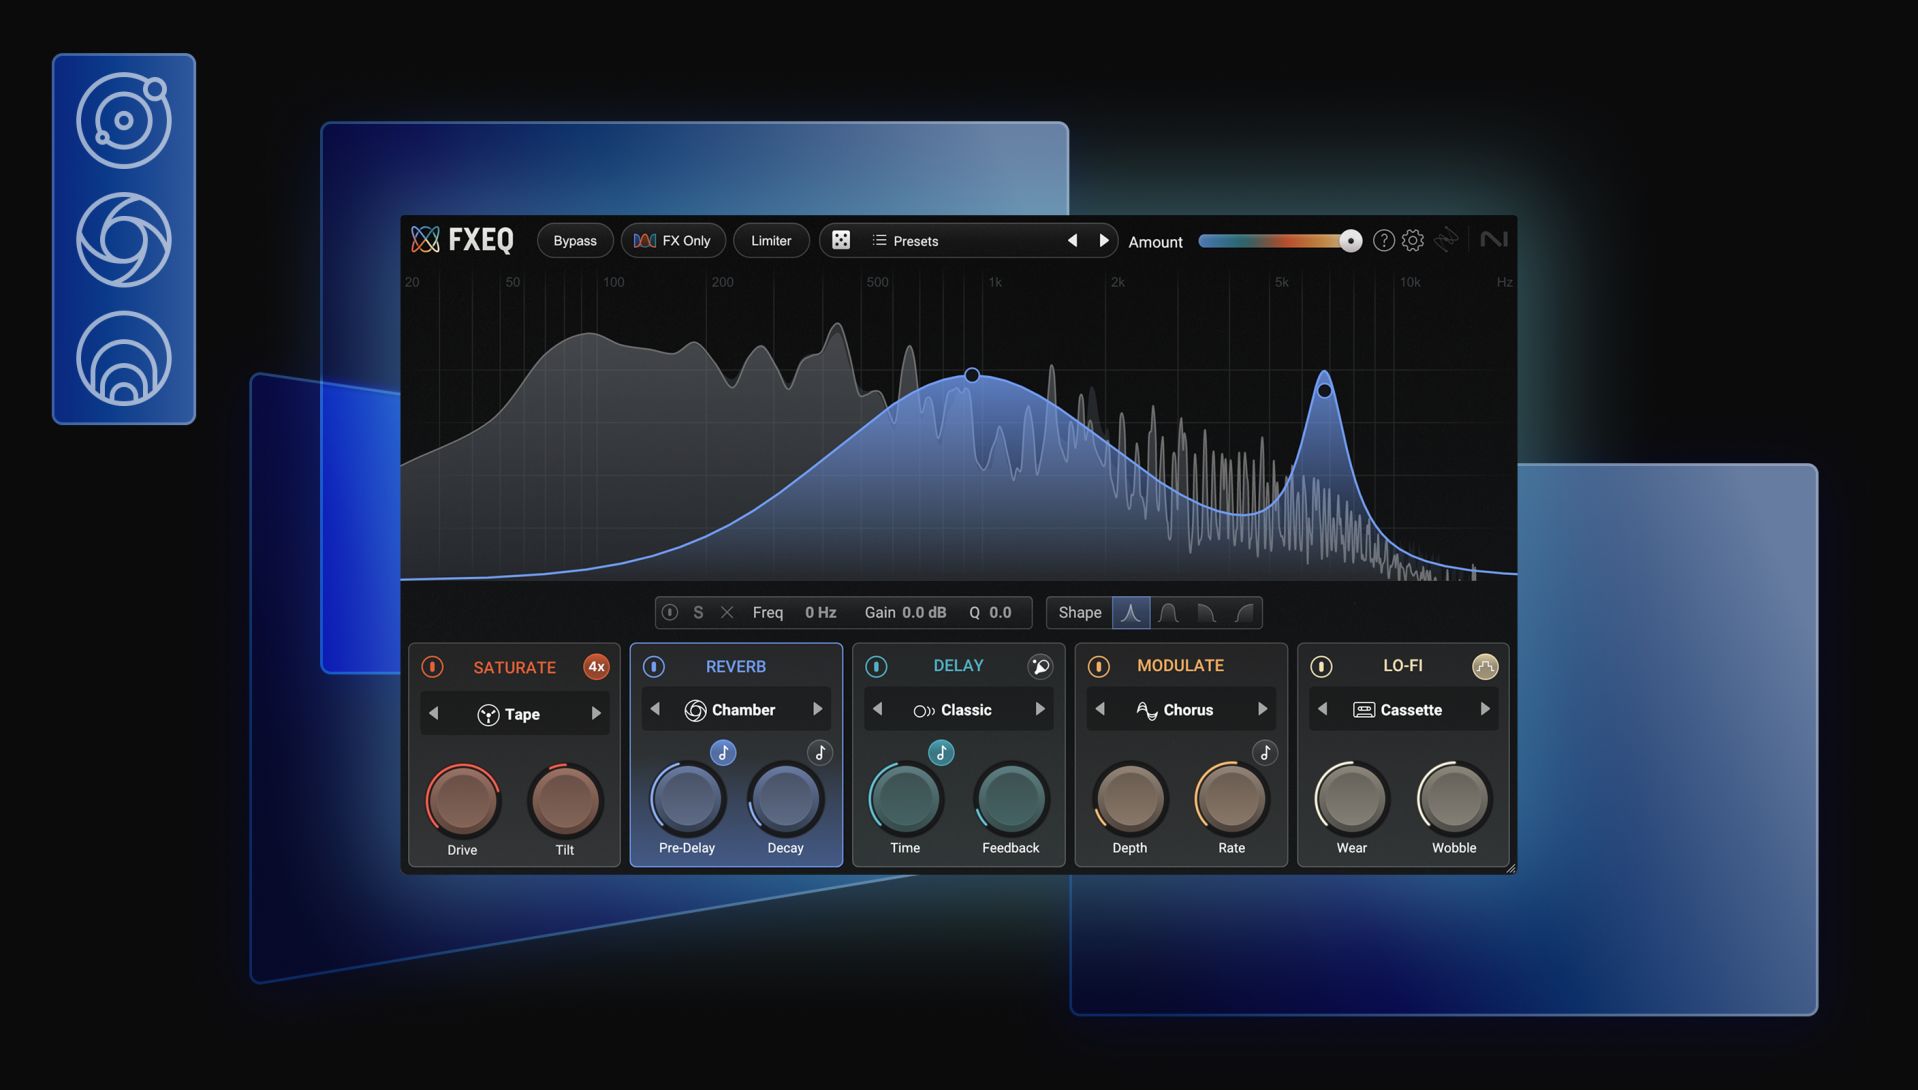
Task: Select next Saturate type after Tape
Action: click(x=596, y=714)
